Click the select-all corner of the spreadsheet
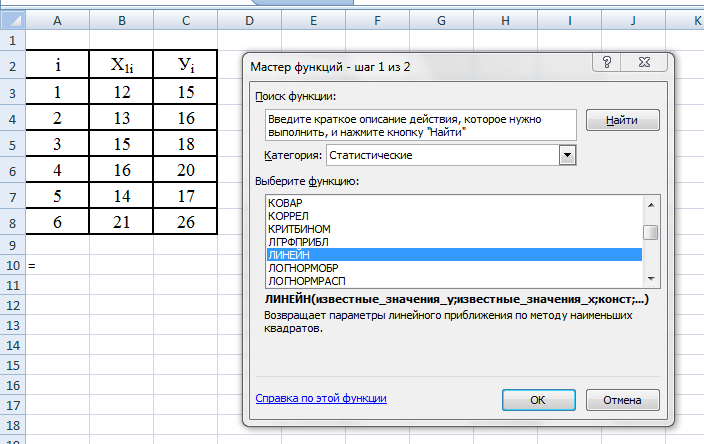704x444 pixels. (13, 20)
